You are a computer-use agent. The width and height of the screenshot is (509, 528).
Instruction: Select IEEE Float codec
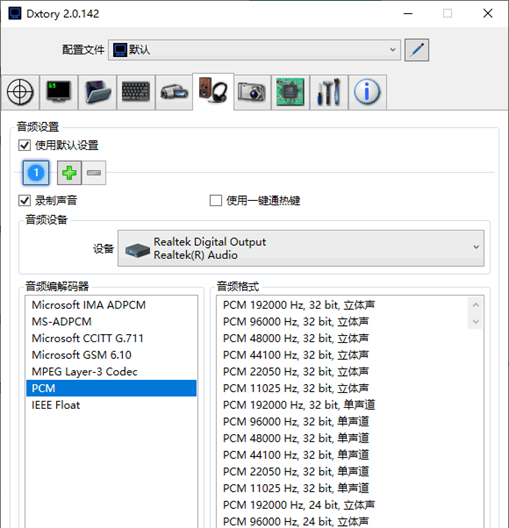[x=111, y=405]
